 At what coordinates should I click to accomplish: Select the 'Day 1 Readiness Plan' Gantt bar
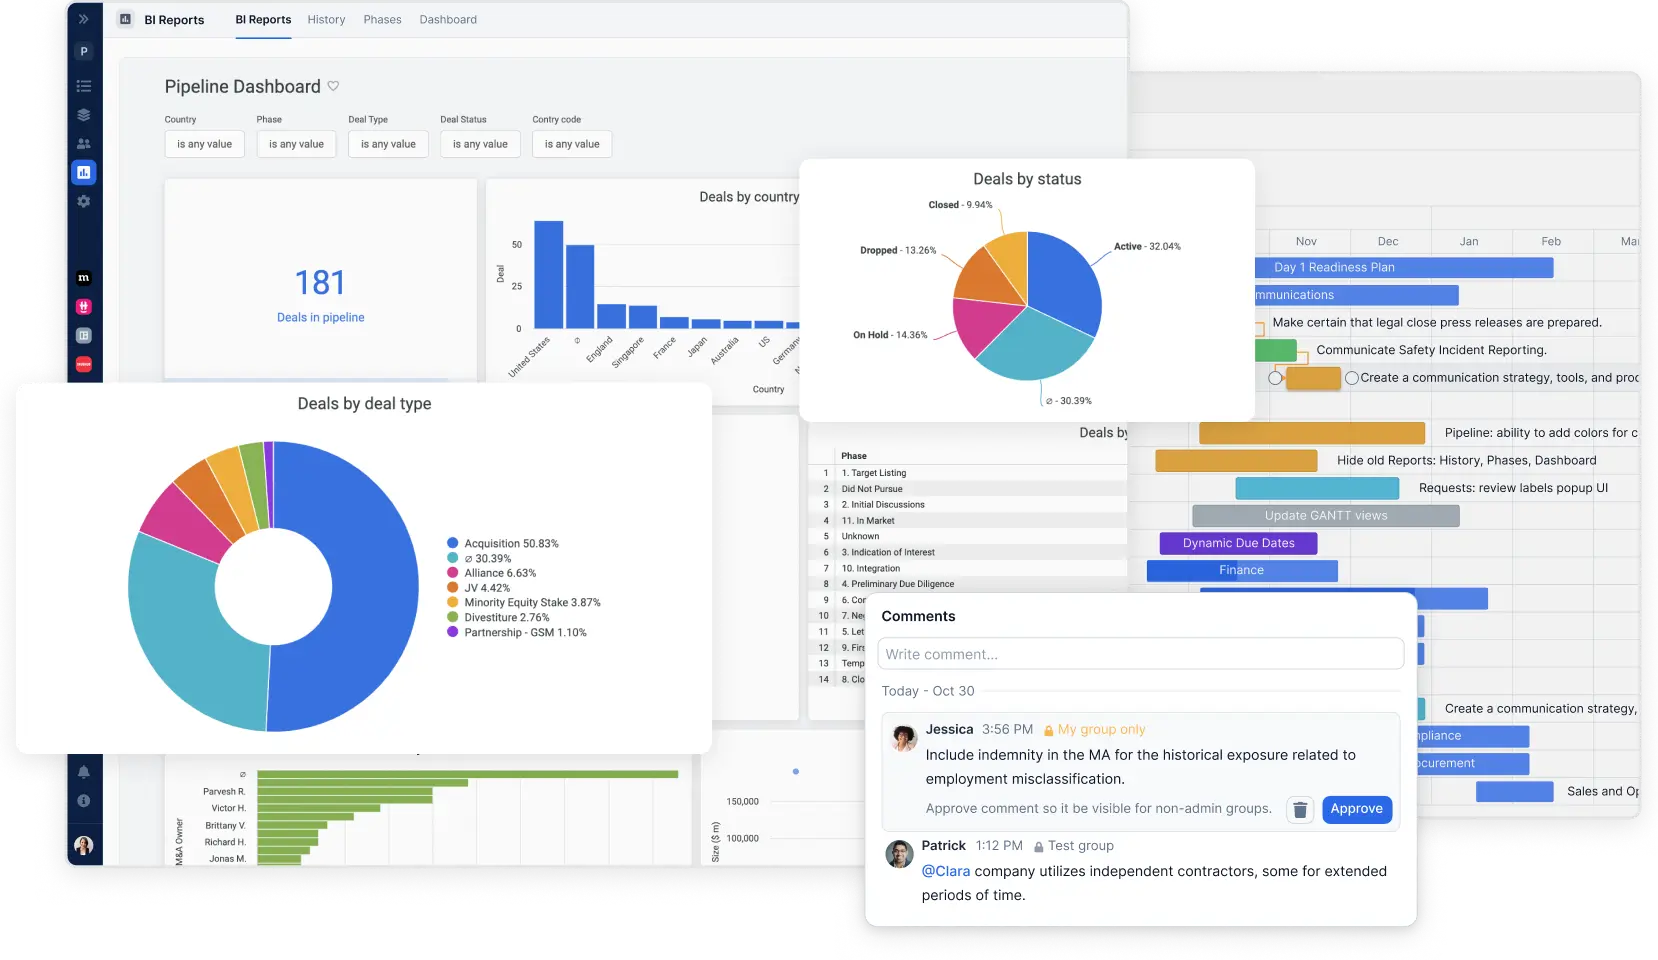click(x=1404, y=268)
